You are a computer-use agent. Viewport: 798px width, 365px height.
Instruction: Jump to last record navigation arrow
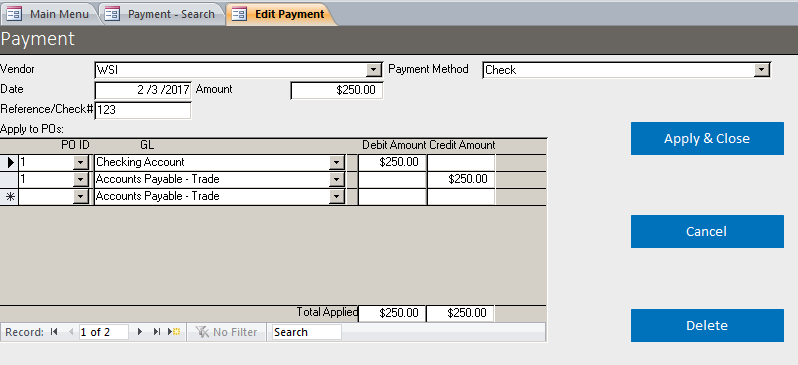tap(157, 332)
